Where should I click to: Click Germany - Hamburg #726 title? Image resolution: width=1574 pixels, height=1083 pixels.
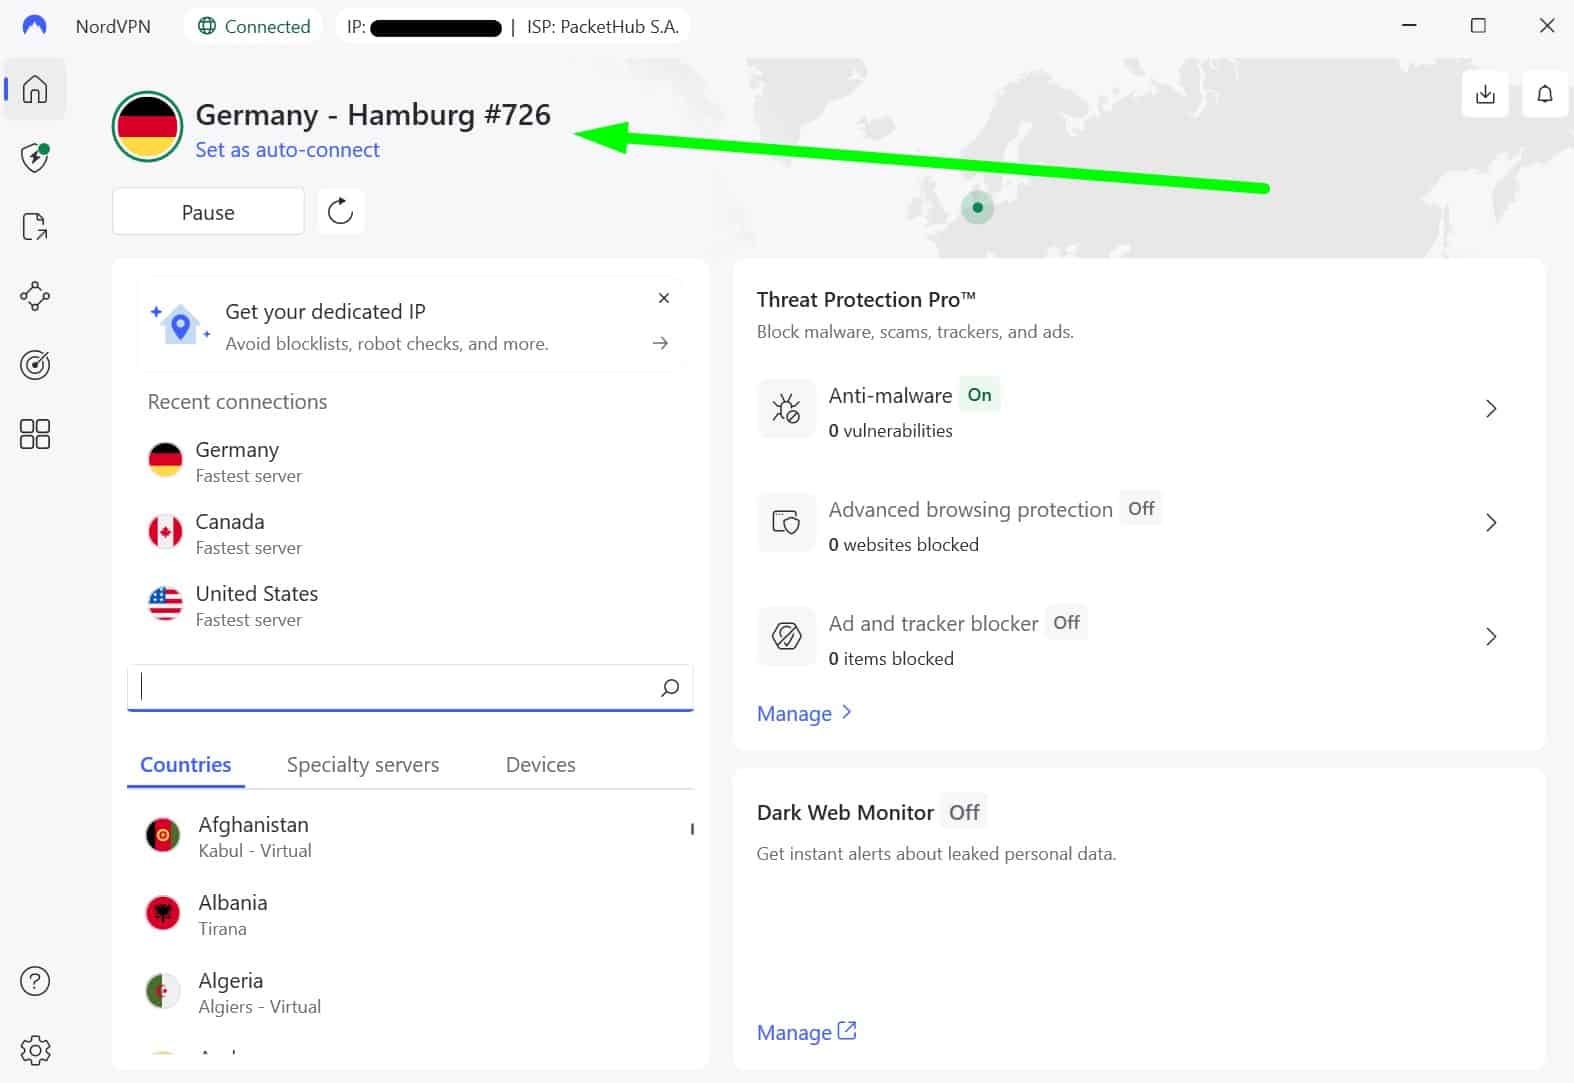[x=373, y=115]
